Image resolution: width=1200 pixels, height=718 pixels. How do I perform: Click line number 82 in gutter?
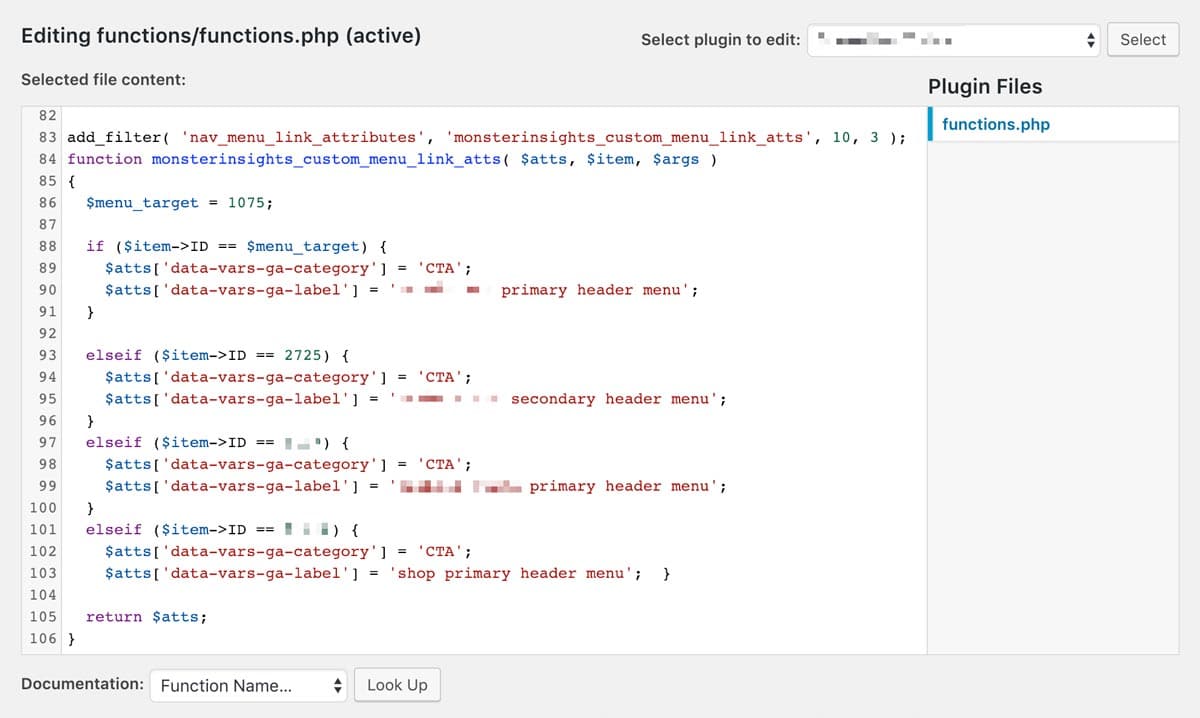[47, 116]
